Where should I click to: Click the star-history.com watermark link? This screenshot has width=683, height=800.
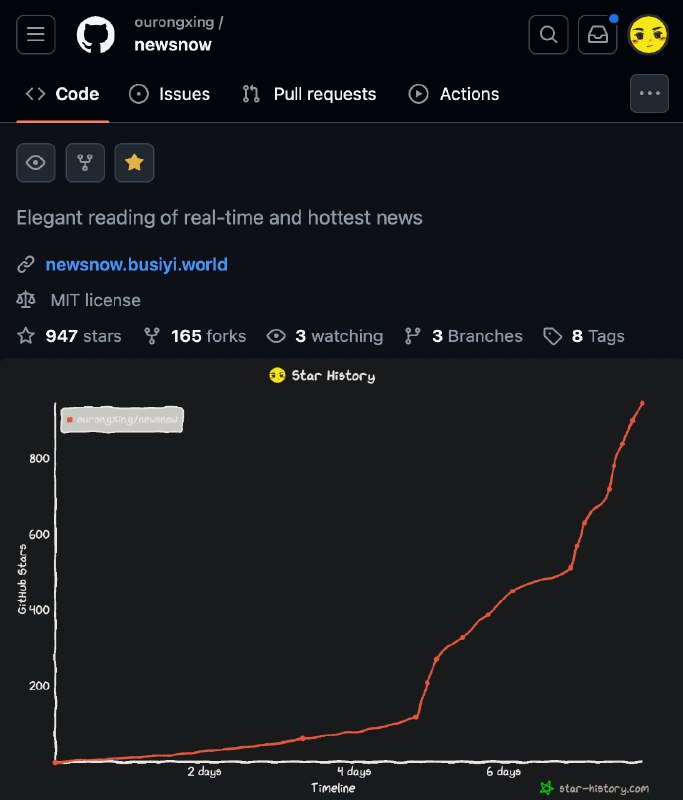click(x=594, y=788)
